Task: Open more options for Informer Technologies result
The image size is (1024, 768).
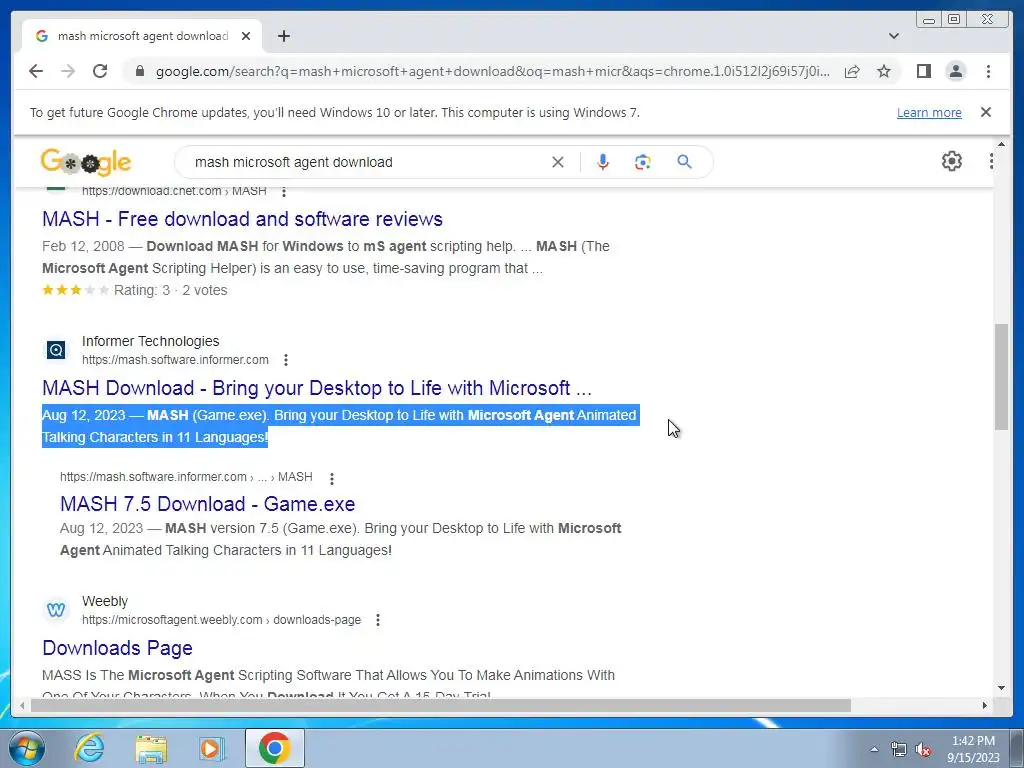Action: 286,360
